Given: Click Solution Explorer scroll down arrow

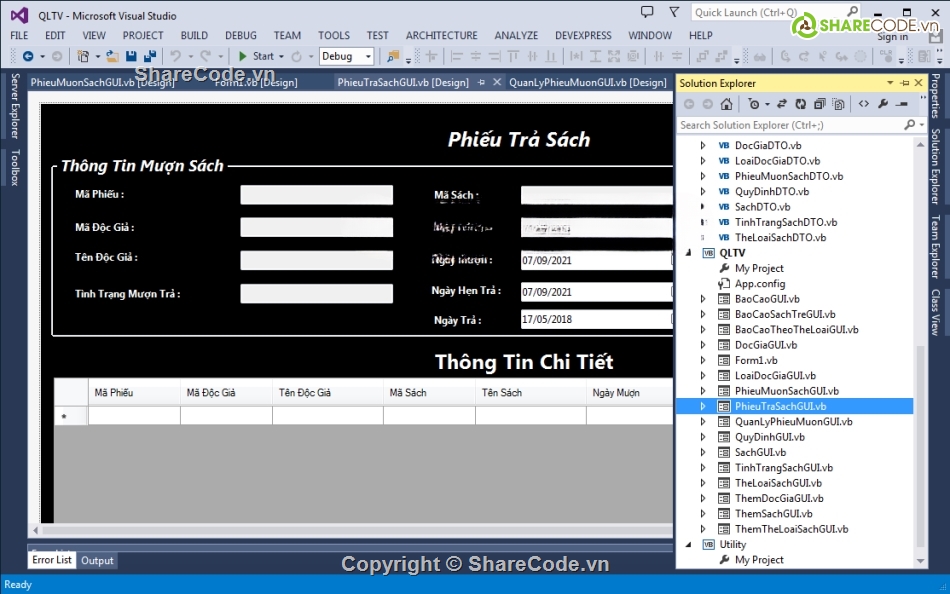Looking at the screenshot, I should (920, 561).
